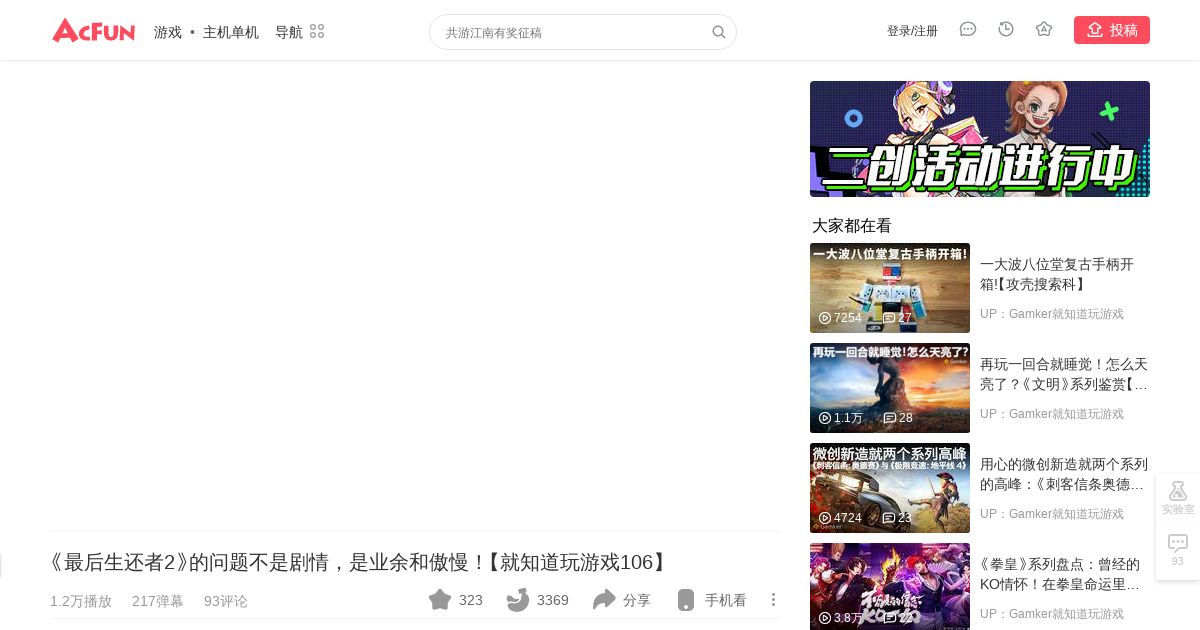Click the 93评论 comments count
Image resolution: width=1200 pixels, height=630 pixels.
[x=226, y=601]
